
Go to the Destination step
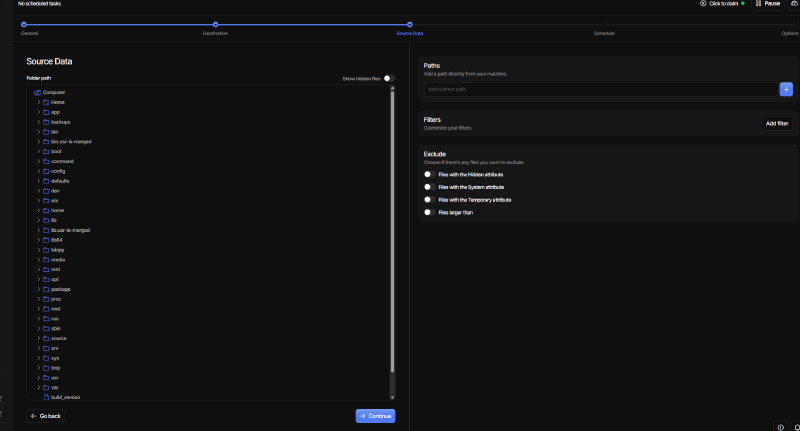pyautogui.click(x=215, y=24)
